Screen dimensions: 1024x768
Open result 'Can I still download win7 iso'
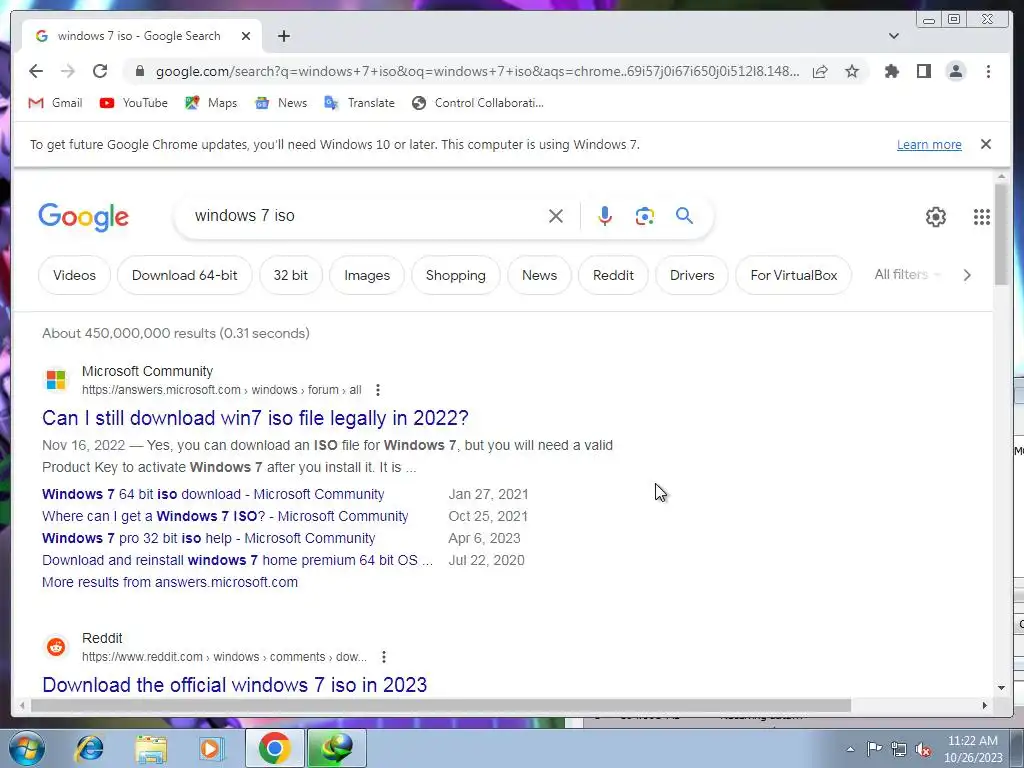[255, 418]
